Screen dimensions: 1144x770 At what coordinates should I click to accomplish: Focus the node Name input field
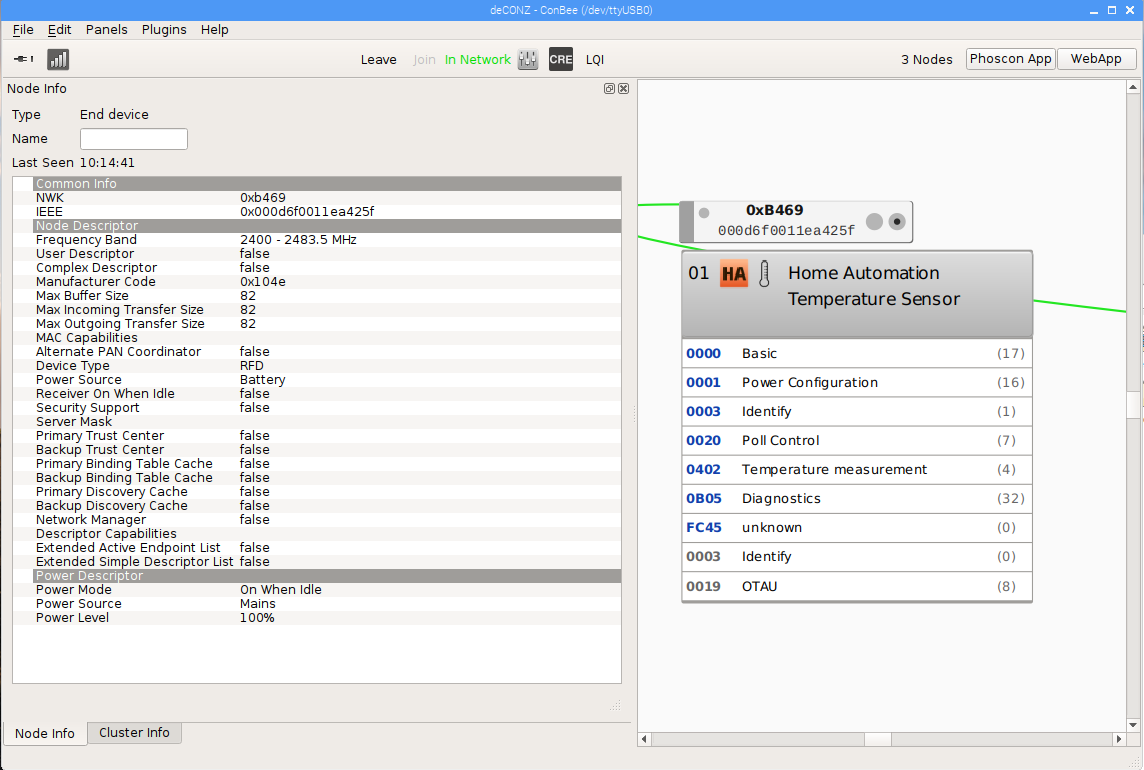pos(134,139)
